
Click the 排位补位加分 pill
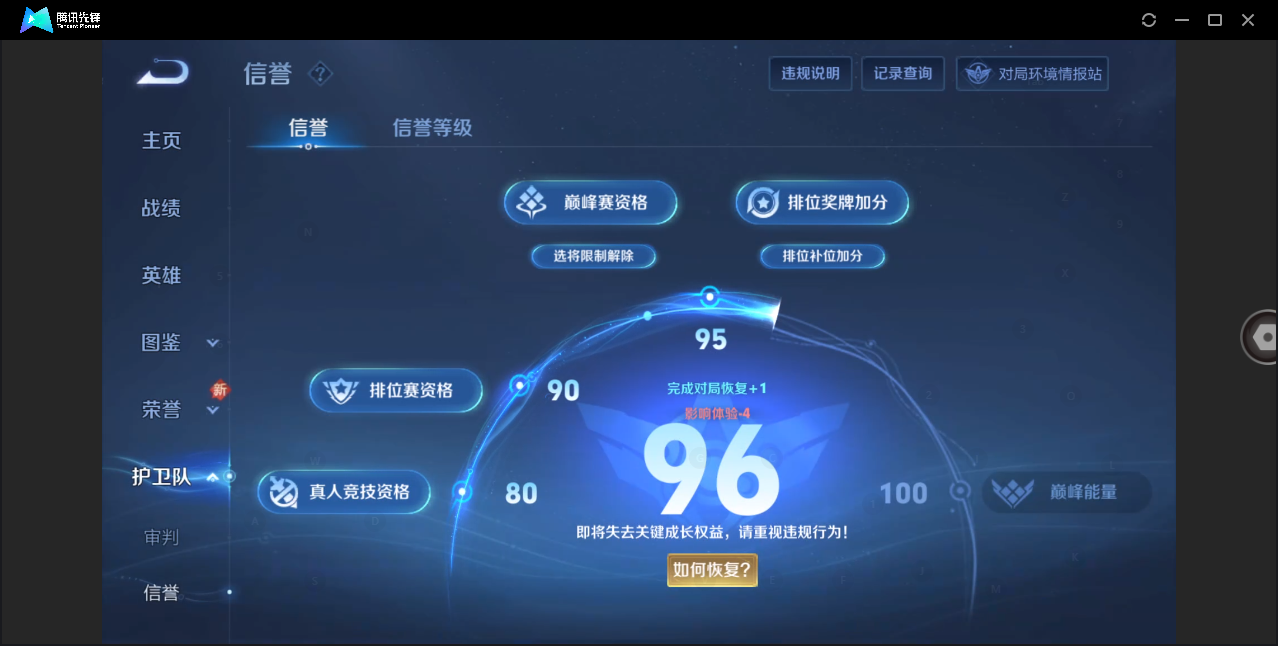[x=823, y=256]
